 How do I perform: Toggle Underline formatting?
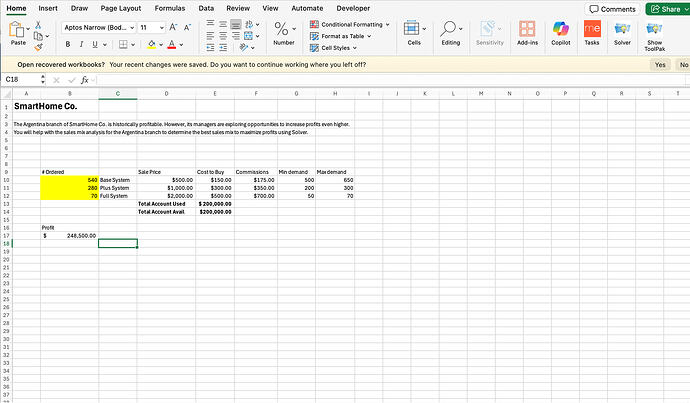95,44
